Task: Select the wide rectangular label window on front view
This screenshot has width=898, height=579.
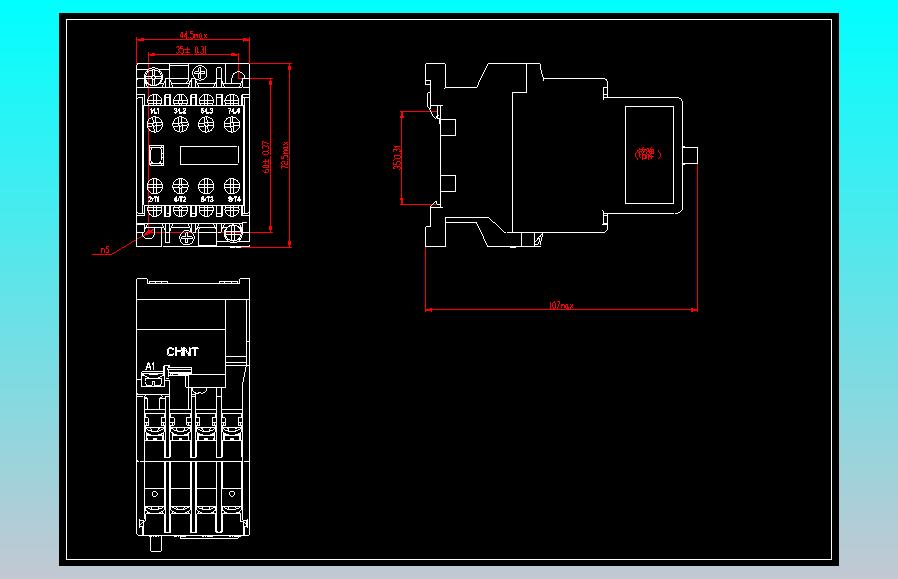Action: click(x=209, y=155)
